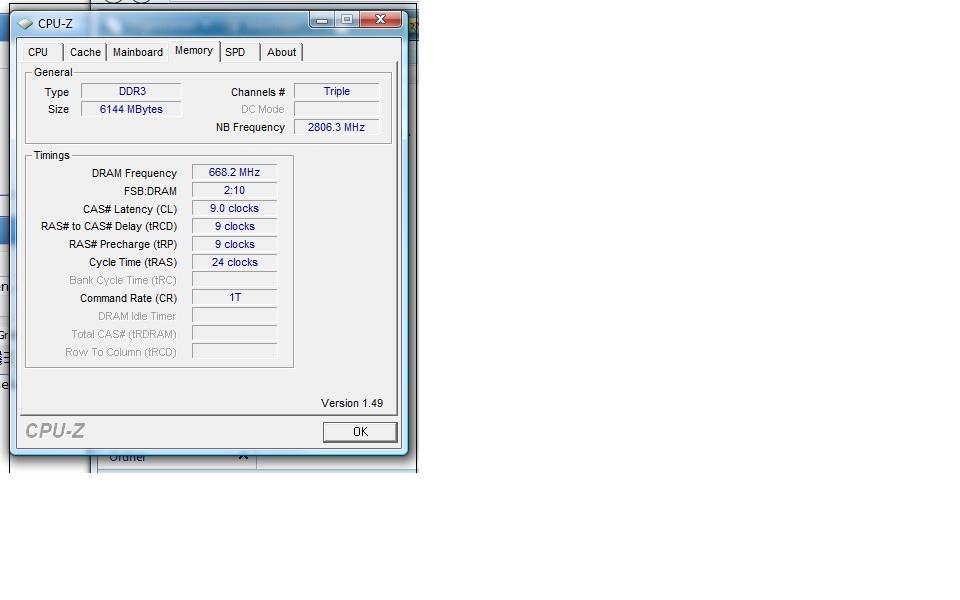The image size is (960, 600).
Task: Click the 6144 MBytes size value
Action: (x=132, y=109)
